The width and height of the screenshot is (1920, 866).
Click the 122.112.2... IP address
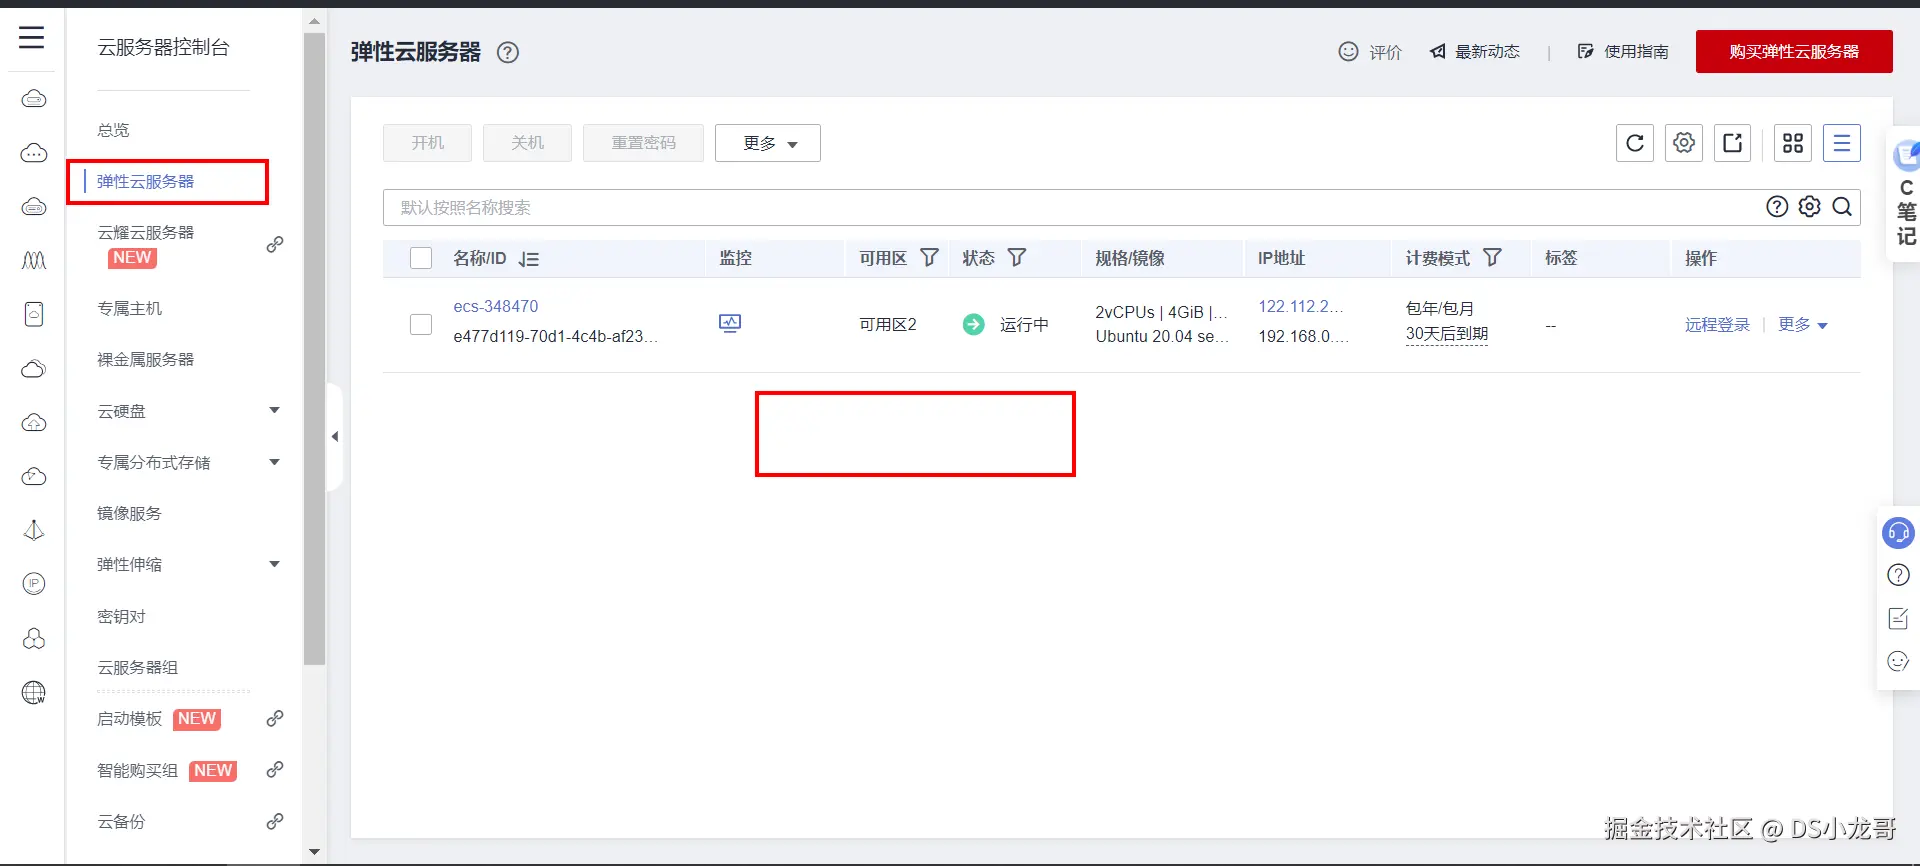1300,306
